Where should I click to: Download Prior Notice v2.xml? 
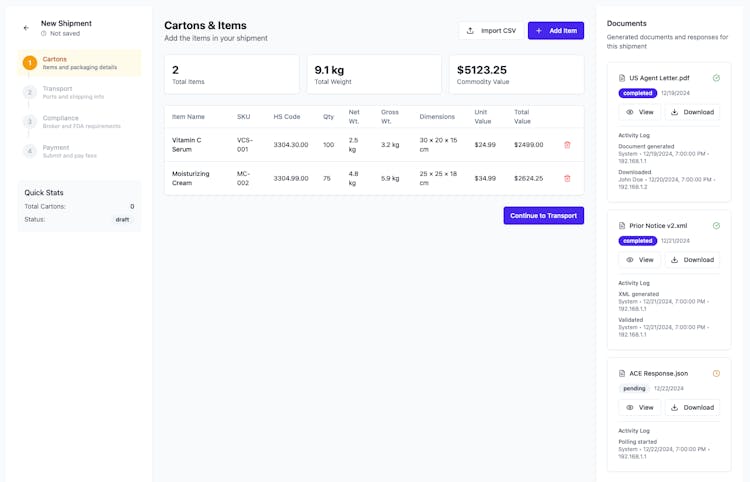[x=692, y=260]
